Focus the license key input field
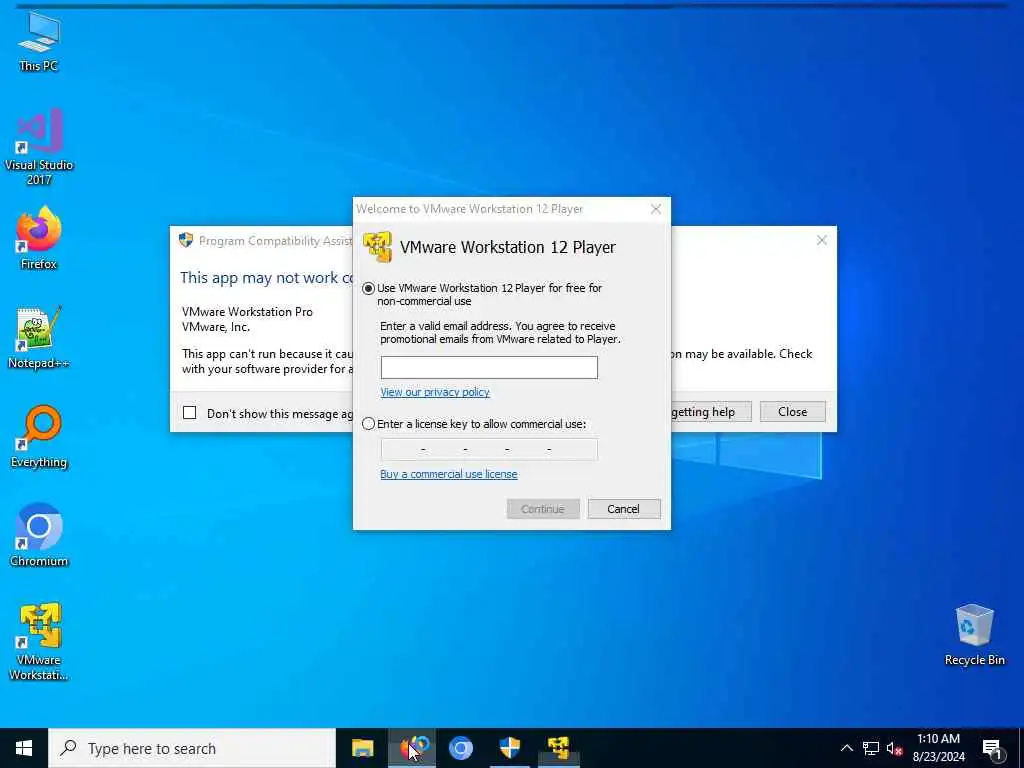This screenshot has height=768, width=1024. [x=489, y=449]
